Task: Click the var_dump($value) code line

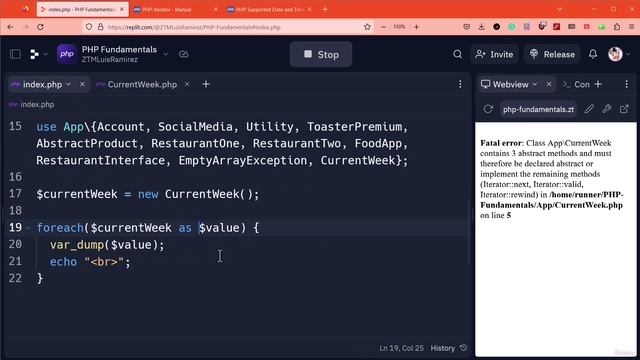Action: click(x=107, y=245)
